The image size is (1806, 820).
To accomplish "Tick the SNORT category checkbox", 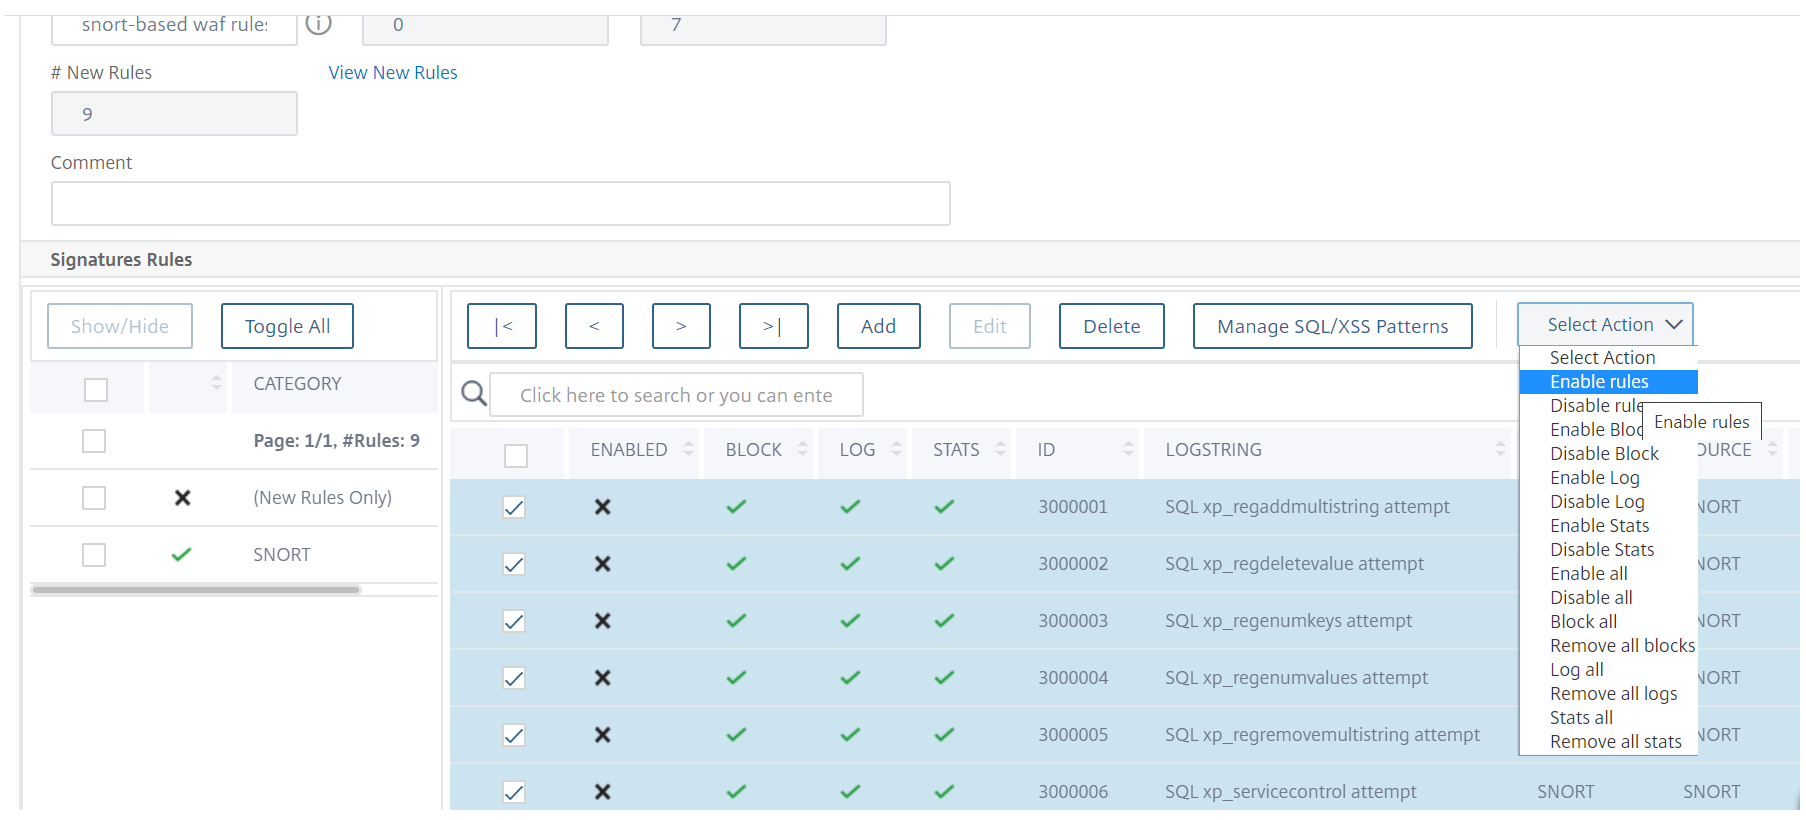I will click(94, 555).
